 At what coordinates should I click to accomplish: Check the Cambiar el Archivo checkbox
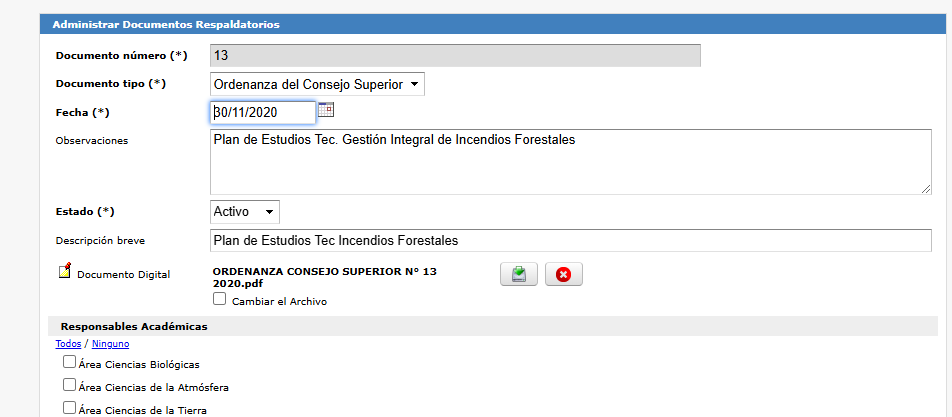220,299
